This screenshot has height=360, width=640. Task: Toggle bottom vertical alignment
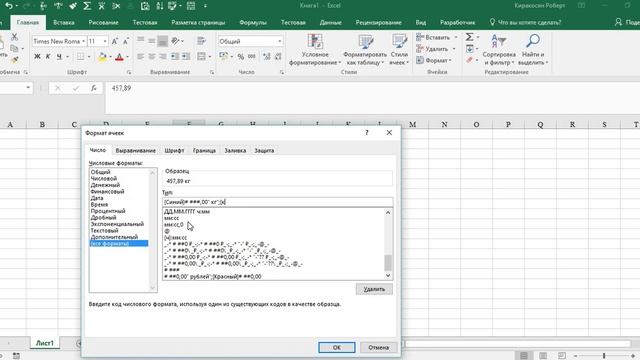pos(162,41)
